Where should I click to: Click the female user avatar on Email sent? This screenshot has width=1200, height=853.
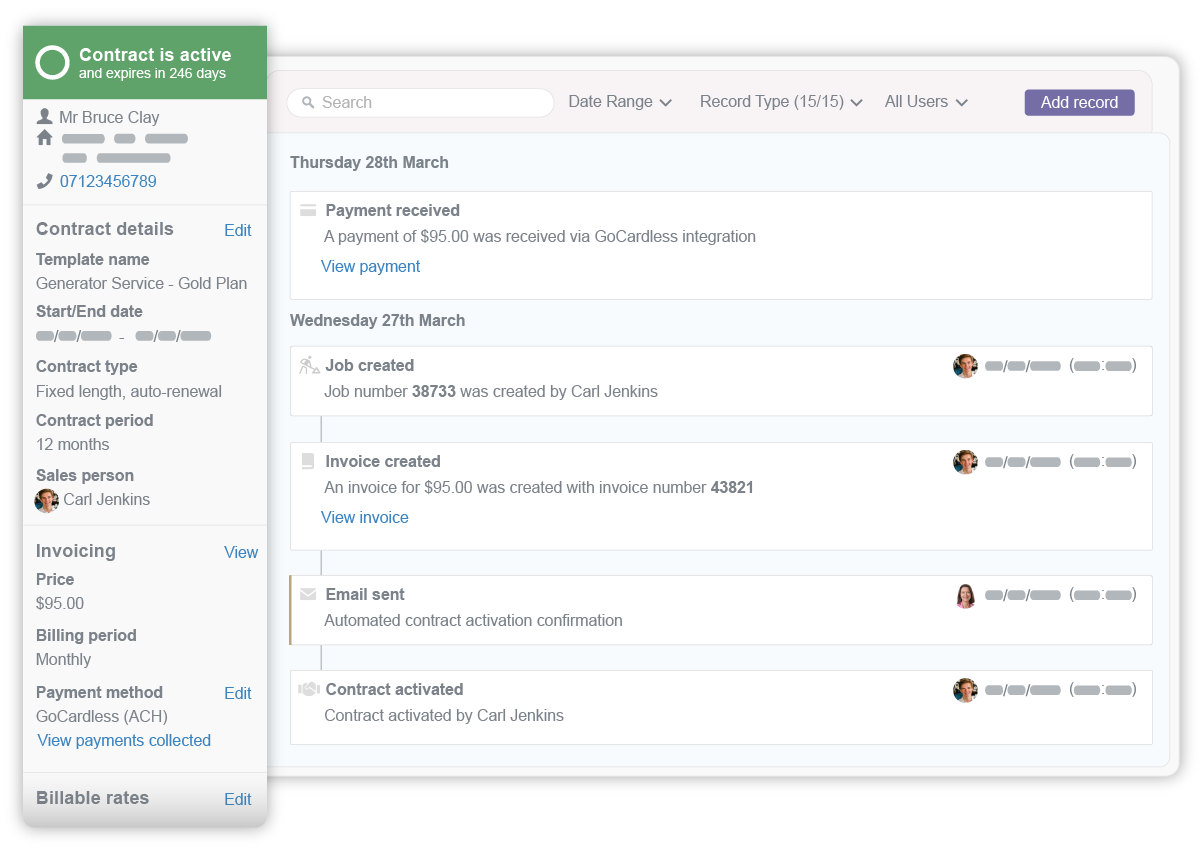(965, 596)
